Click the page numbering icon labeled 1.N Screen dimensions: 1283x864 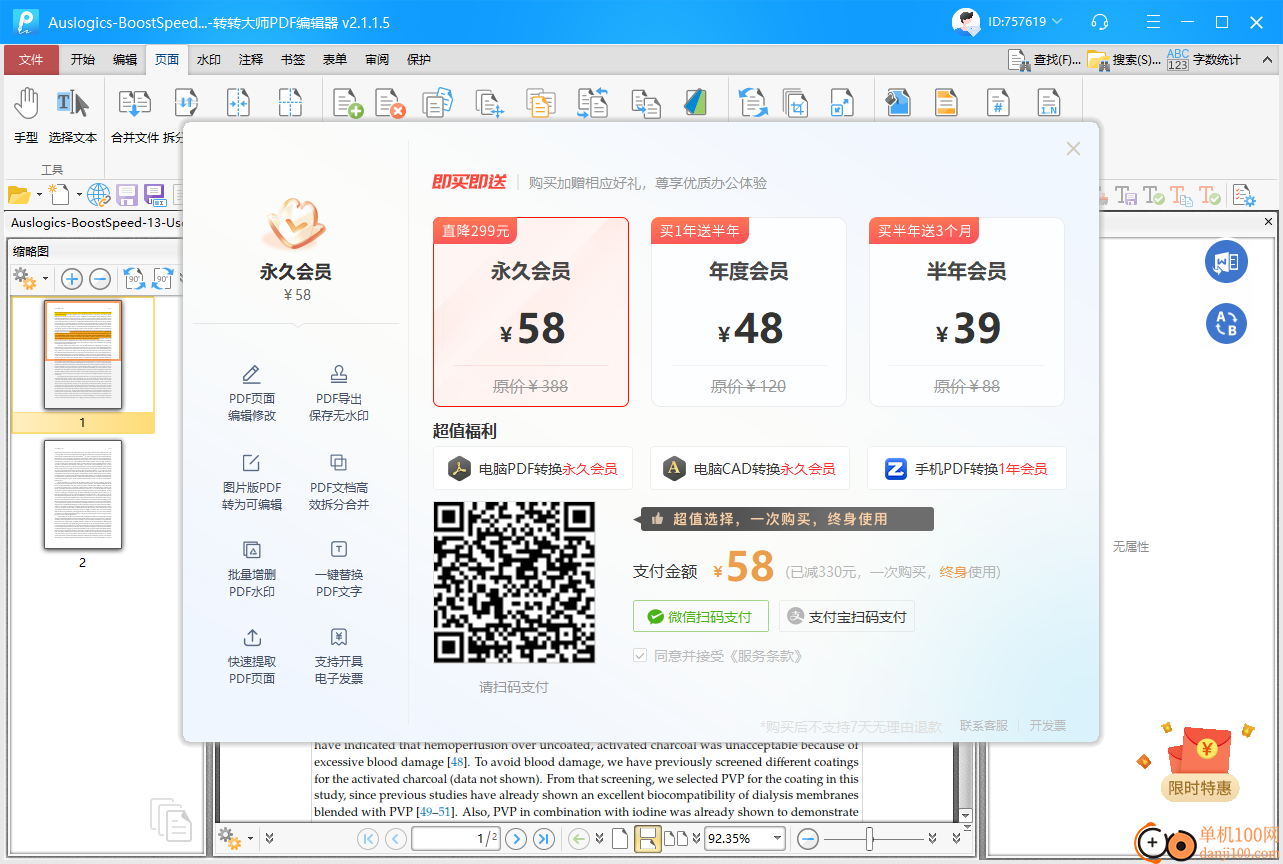click(1047, 103)
